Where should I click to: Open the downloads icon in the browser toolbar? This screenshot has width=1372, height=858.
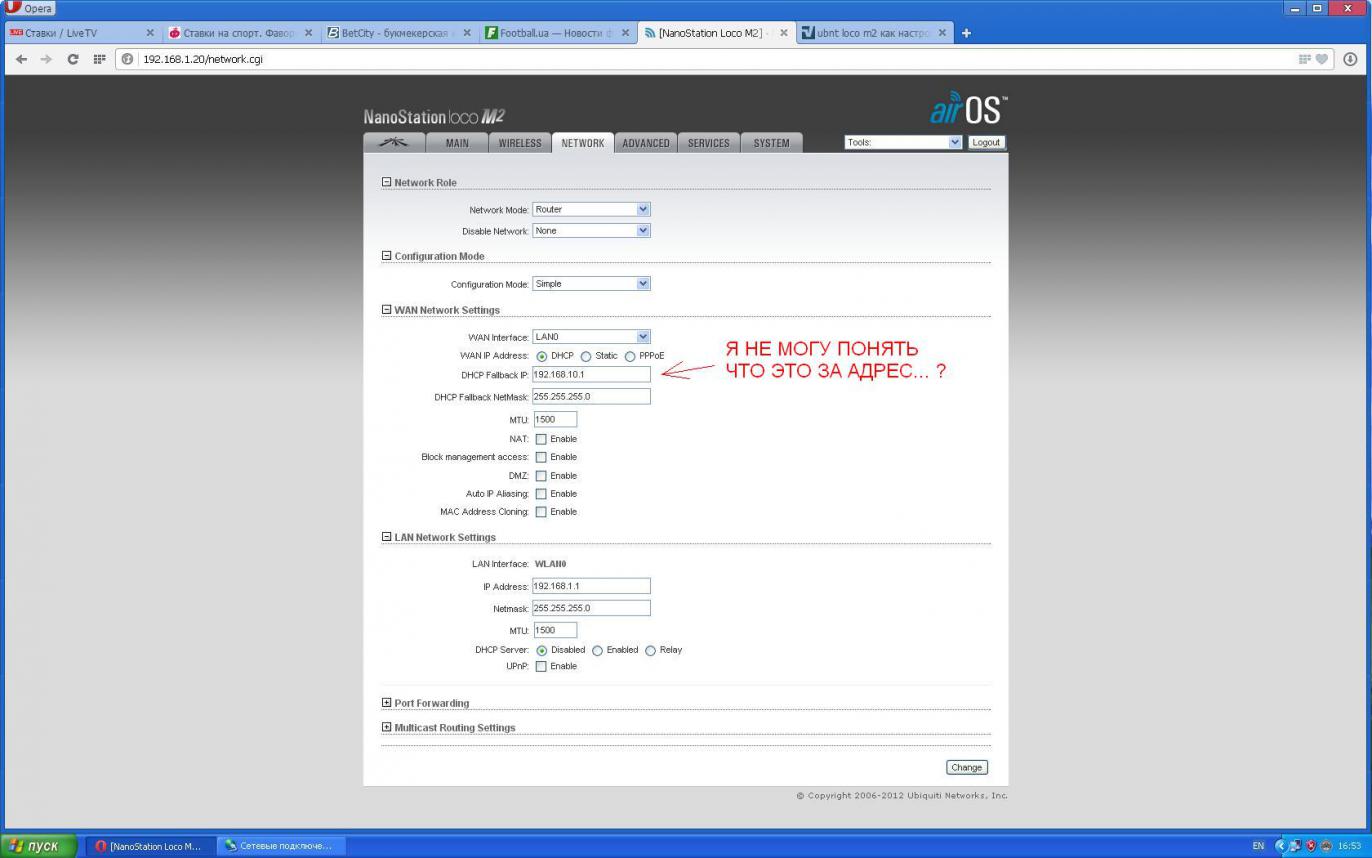[x=1350, y=59]
